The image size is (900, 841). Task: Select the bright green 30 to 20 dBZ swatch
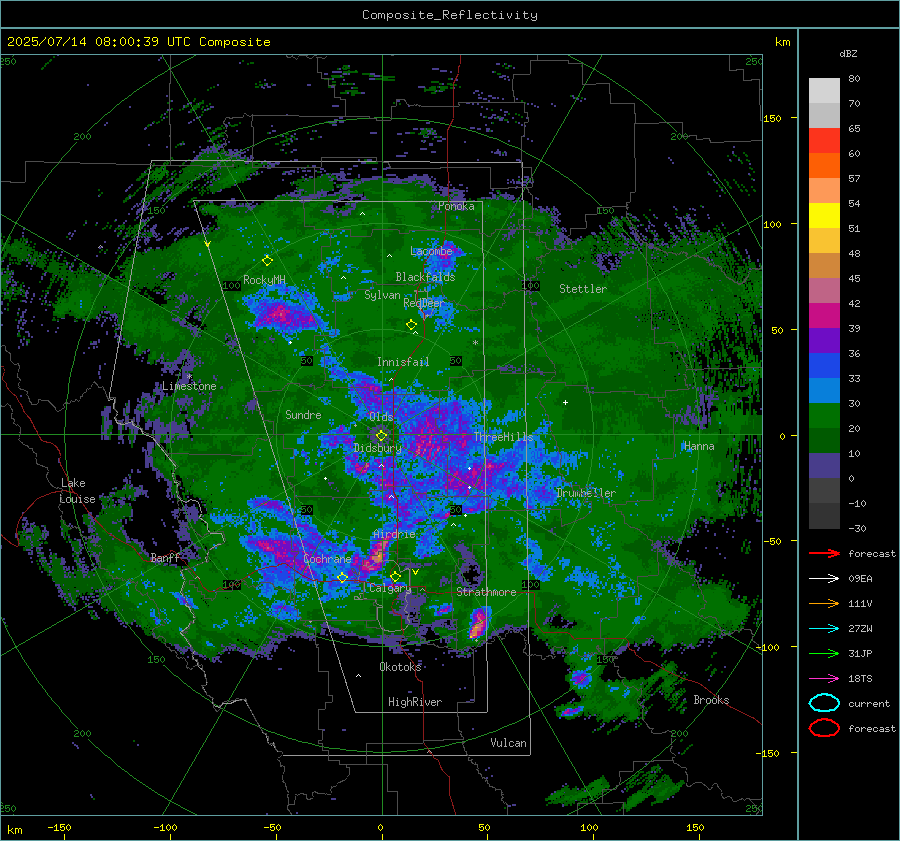click(824, 416)
